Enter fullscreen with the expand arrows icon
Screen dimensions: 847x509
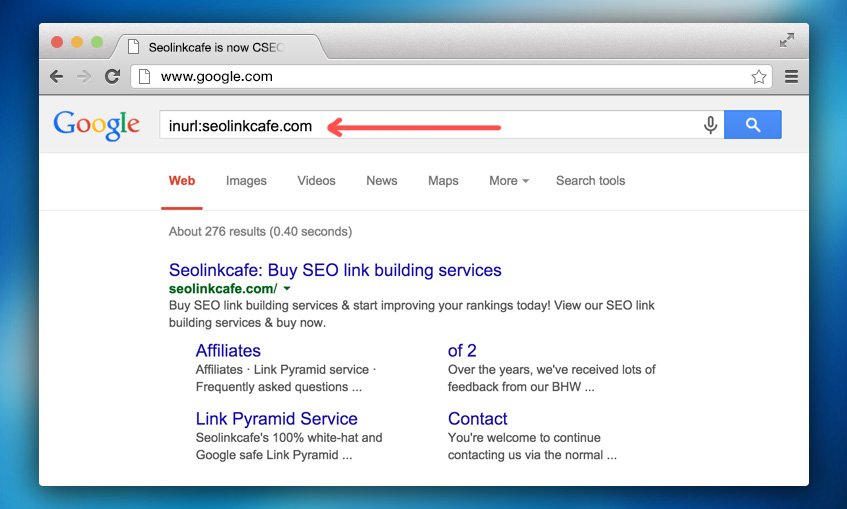pos(786,41)
